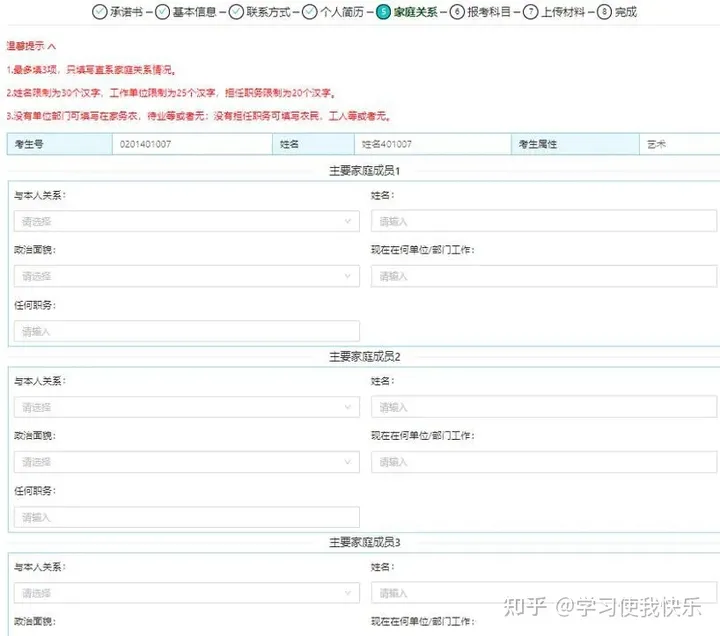
Task: Open 与本人关系 dropdown for family member 1
Action: (x=186, y=221)
